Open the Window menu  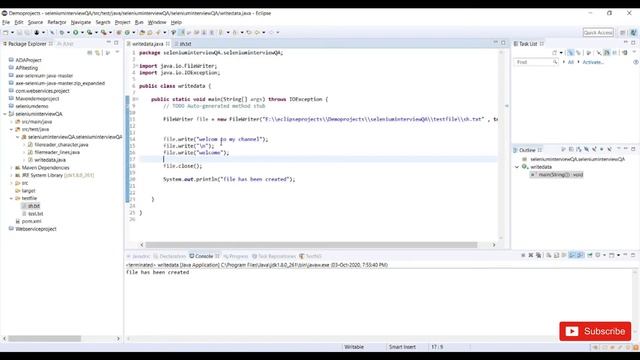157,22
